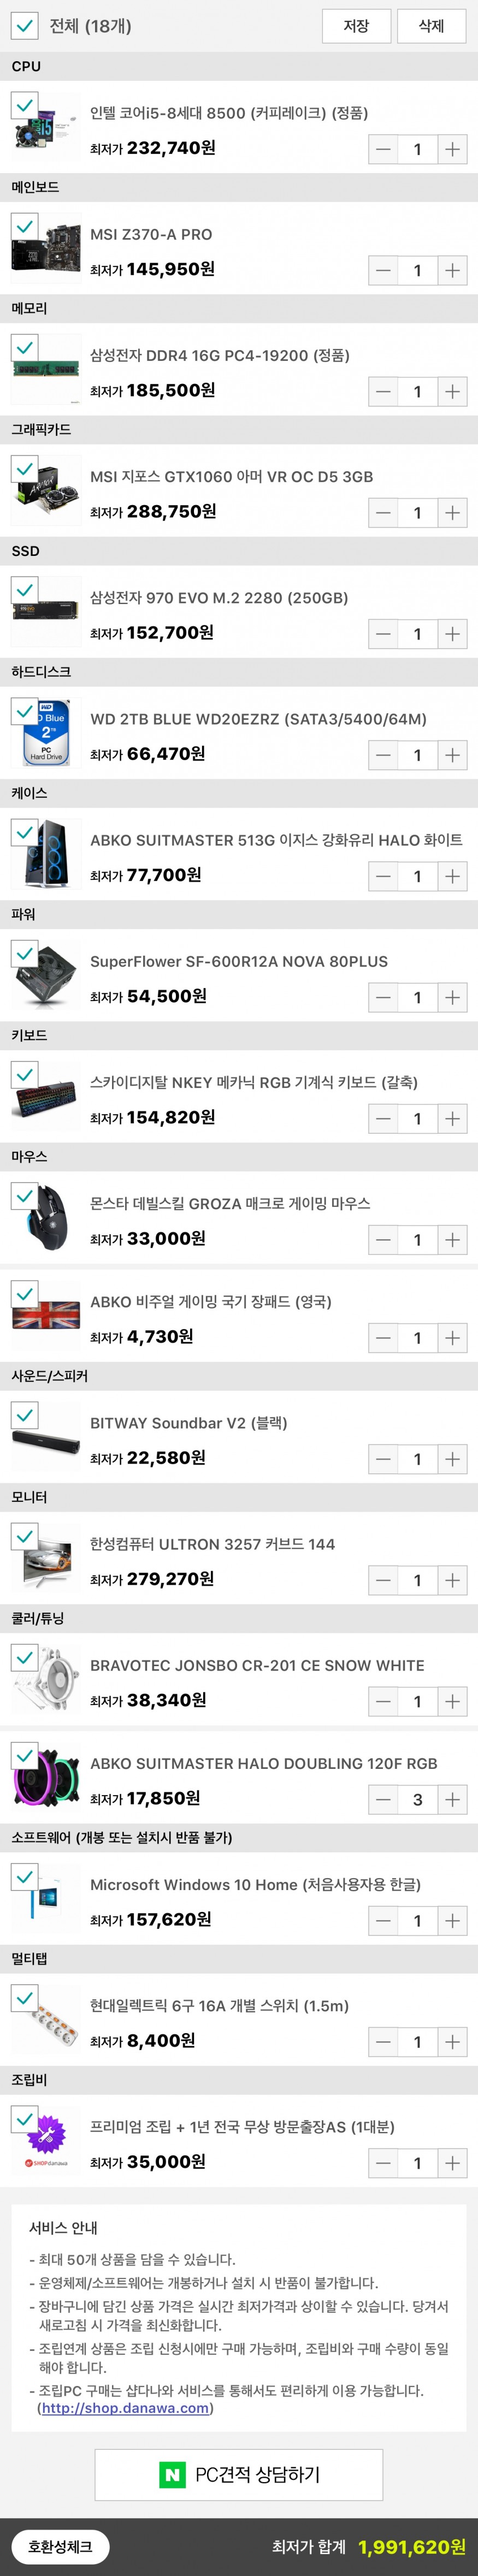Image resolution: width=478 pixels, height=2576 pixels.
Task: Decrease quantity of MSI Z370-A PRO
Action: 383,271
